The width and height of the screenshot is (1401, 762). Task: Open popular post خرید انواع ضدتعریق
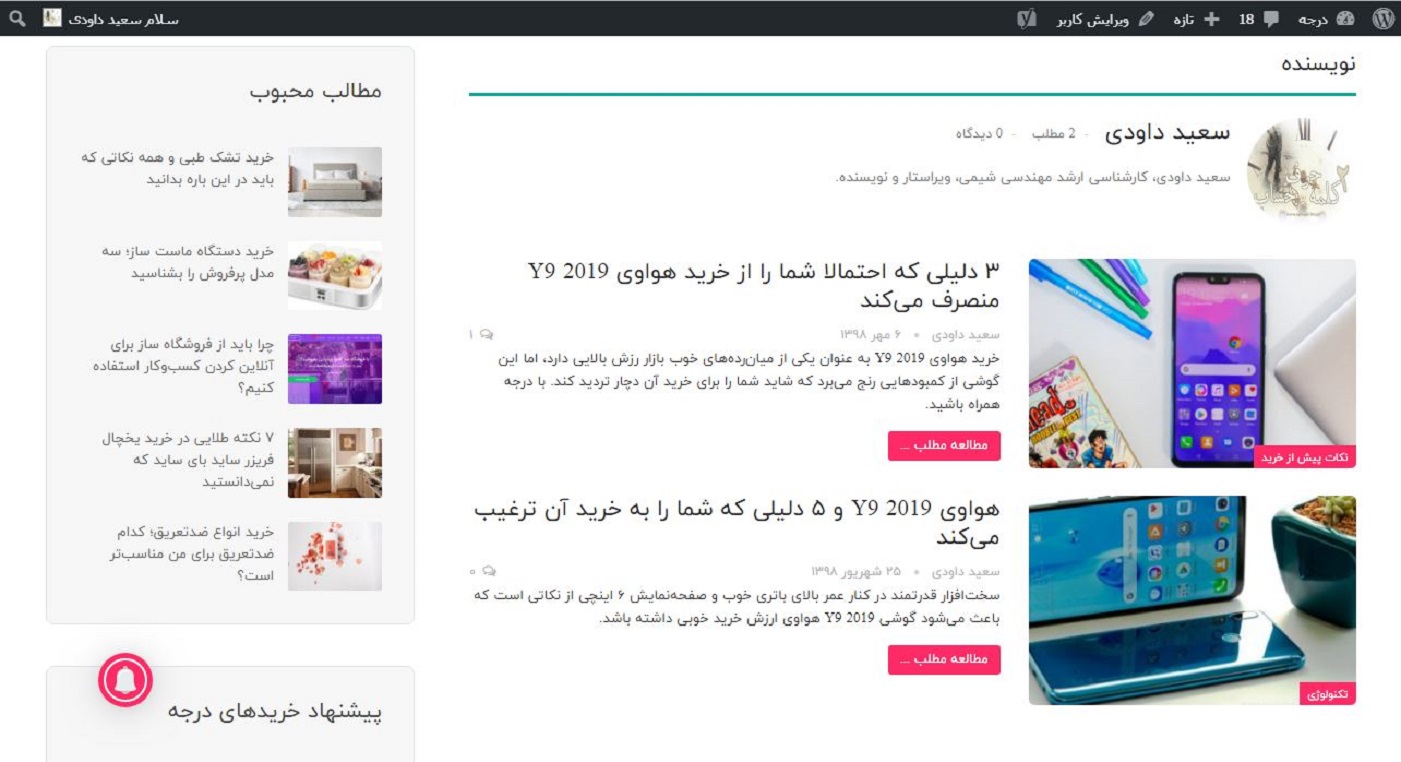(191, 553)
